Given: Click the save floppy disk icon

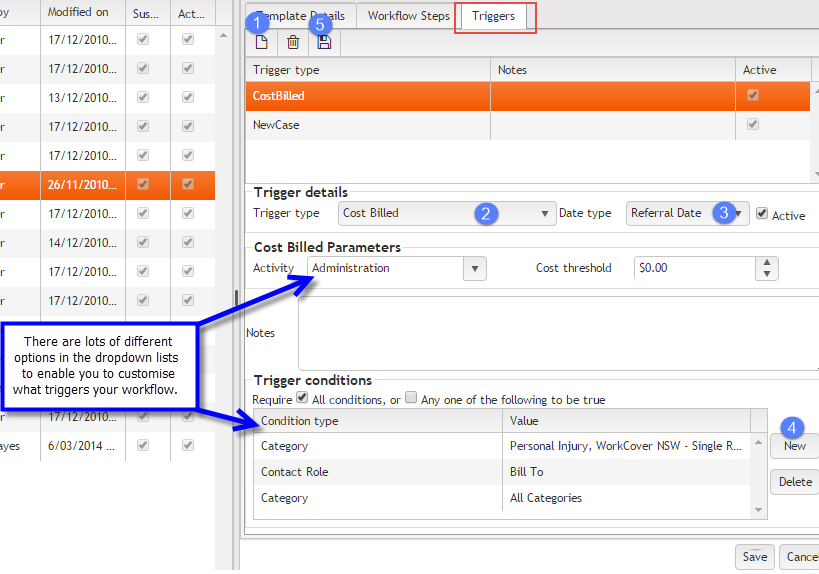Looking at the screenshot, I should (324, 42).
